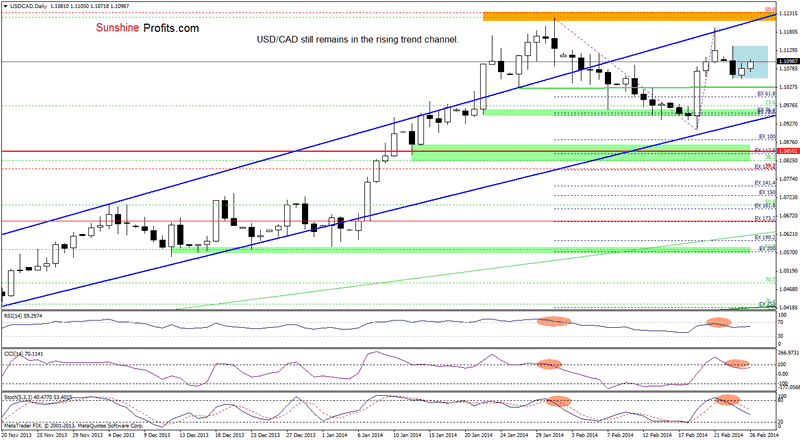Select the orange ellipse on RSI near 21 Feb 2014
Image resolution: width=800 pixels, height=440 pixels.
click(718, 322)
